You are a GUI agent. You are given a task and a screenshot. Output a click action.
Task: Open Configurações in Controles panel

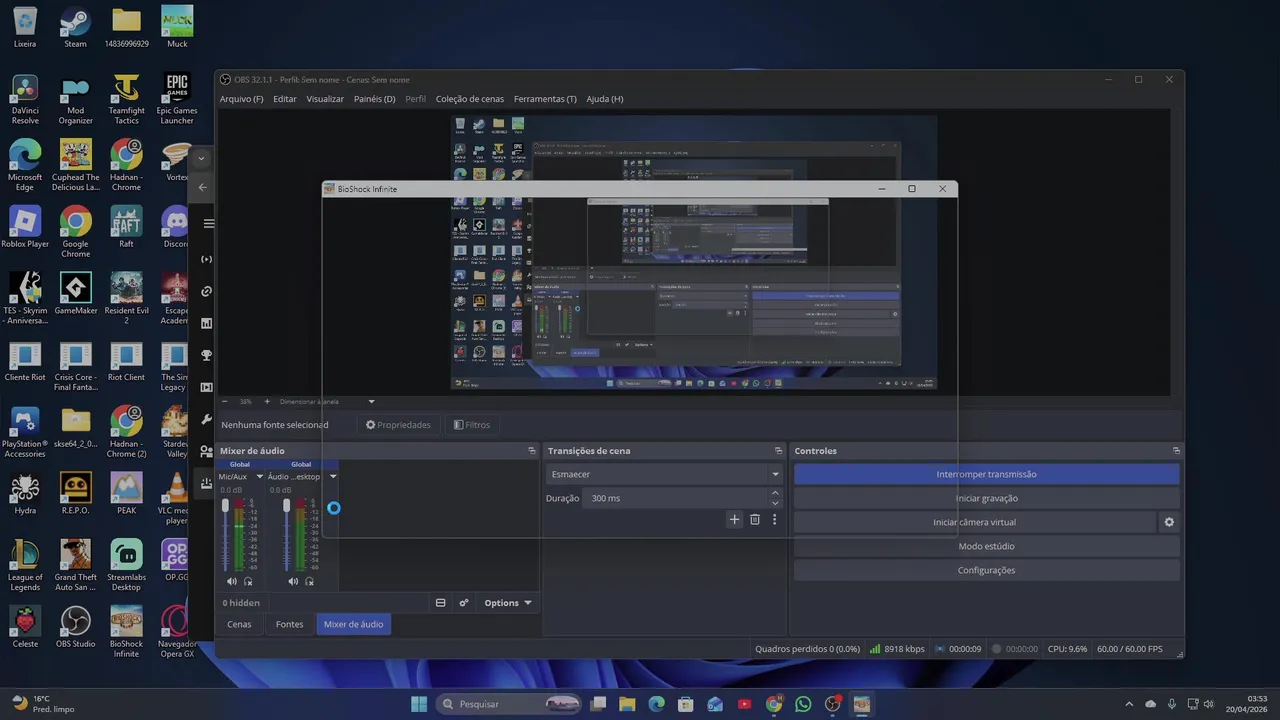(x=986, y=570)
